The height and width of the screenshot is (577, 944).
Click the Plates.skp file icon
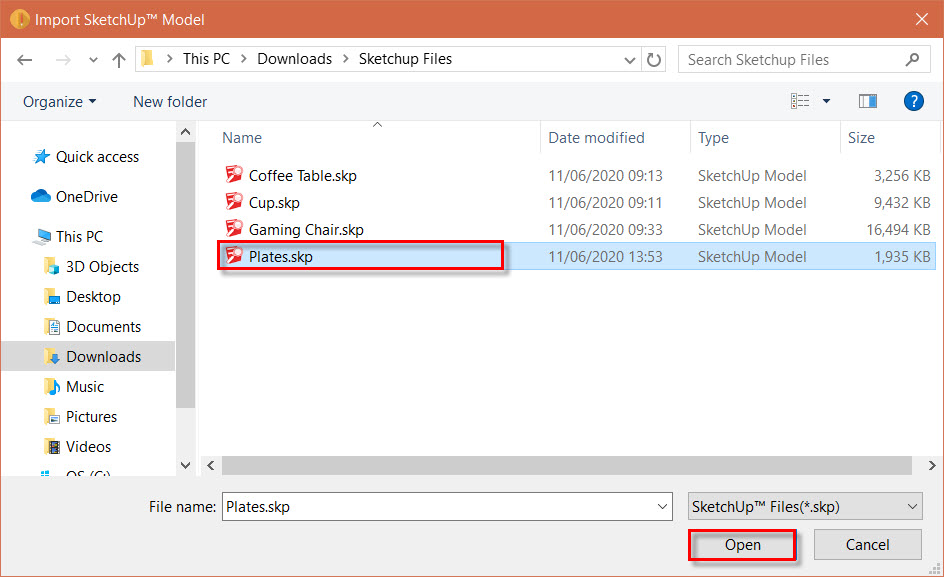pos(234,256)
